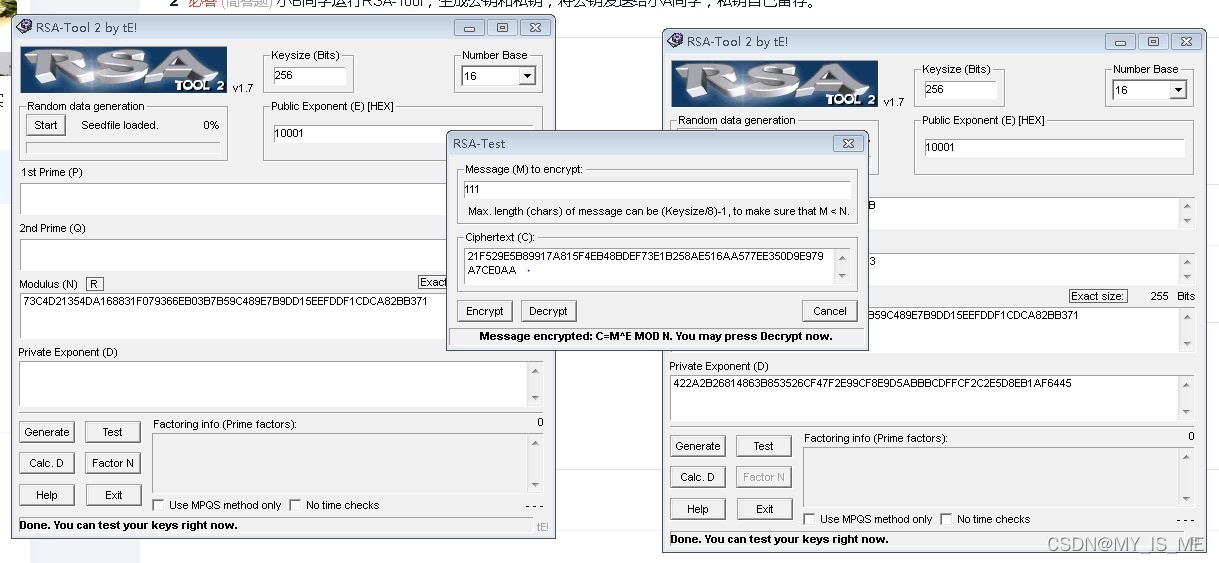Click Test button in right window
The height and width of the screenshot is (563, 1219).
763,446
